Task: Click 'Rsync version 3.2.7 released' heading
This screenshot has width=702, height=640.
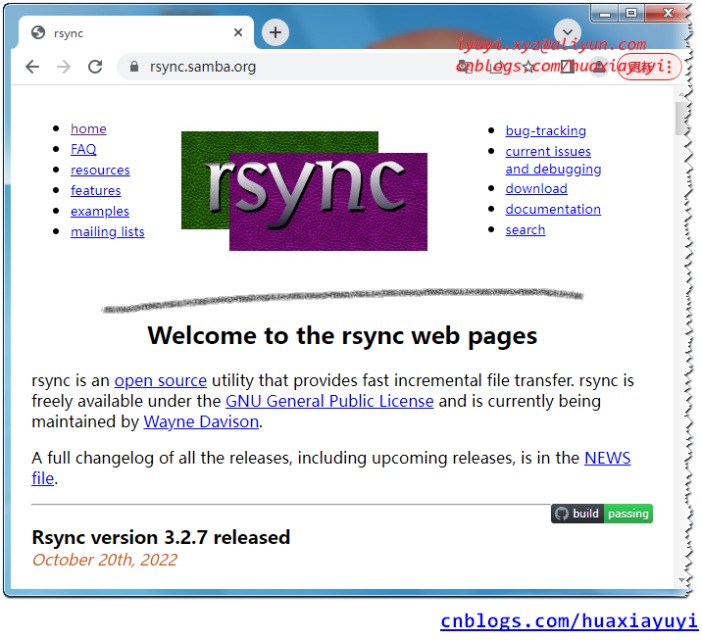Action: coord(161,537)
